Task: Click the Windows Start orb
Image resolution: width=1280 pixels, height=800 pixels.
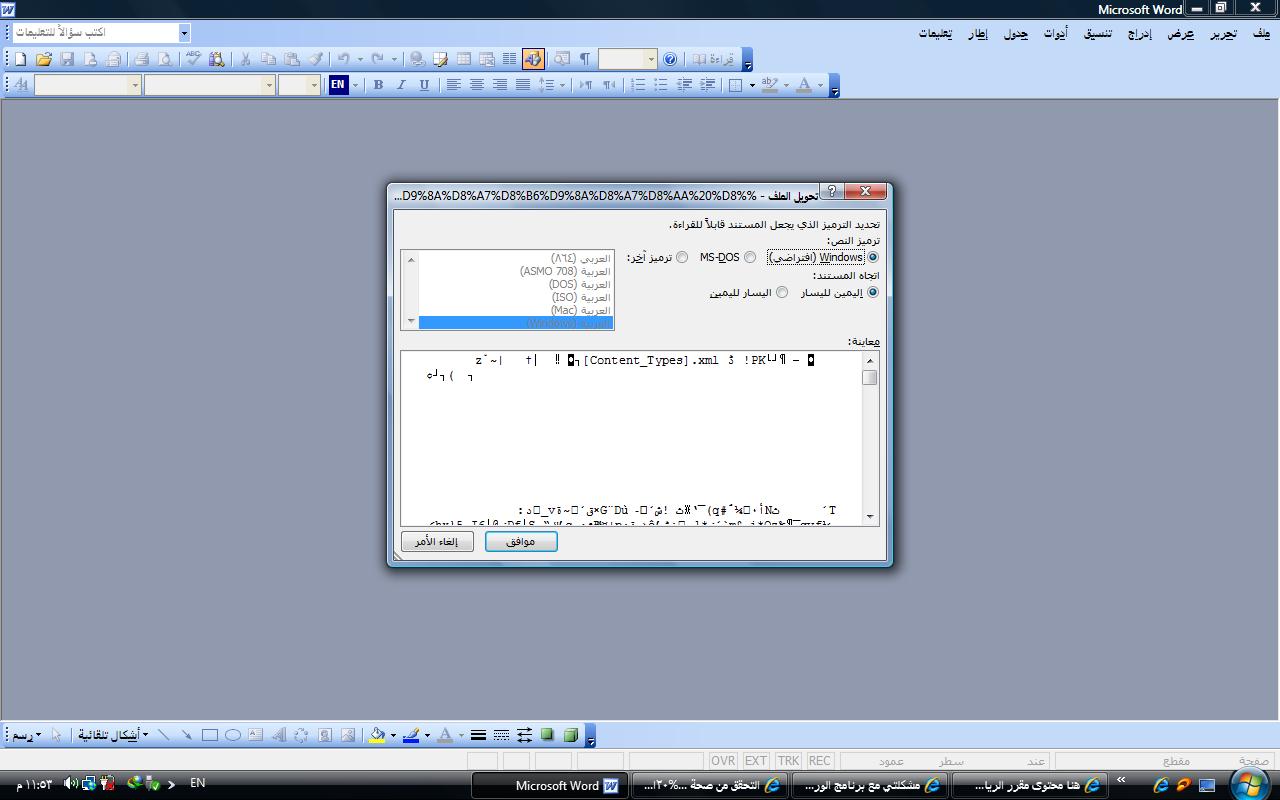Action: click(1250, 784)
